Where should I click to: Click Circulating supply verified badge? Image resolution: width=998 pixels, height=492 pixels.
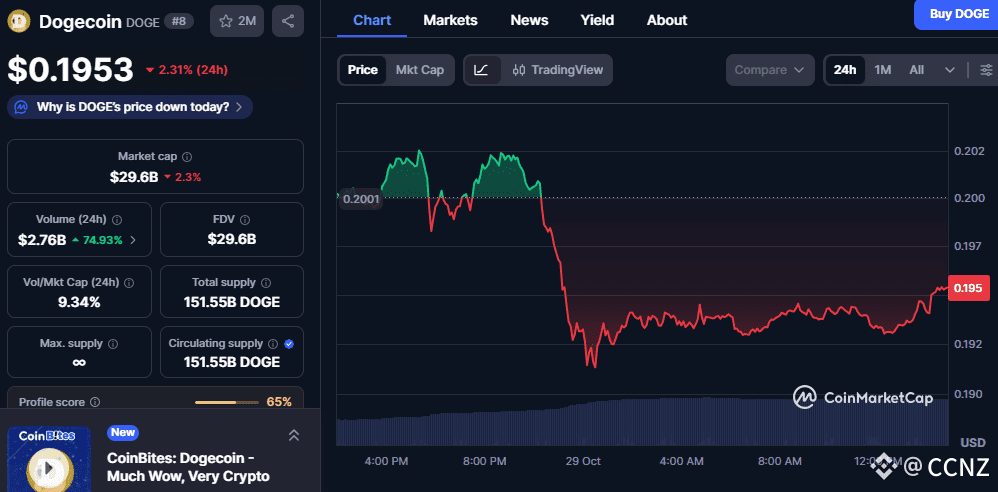coord(289,344)
